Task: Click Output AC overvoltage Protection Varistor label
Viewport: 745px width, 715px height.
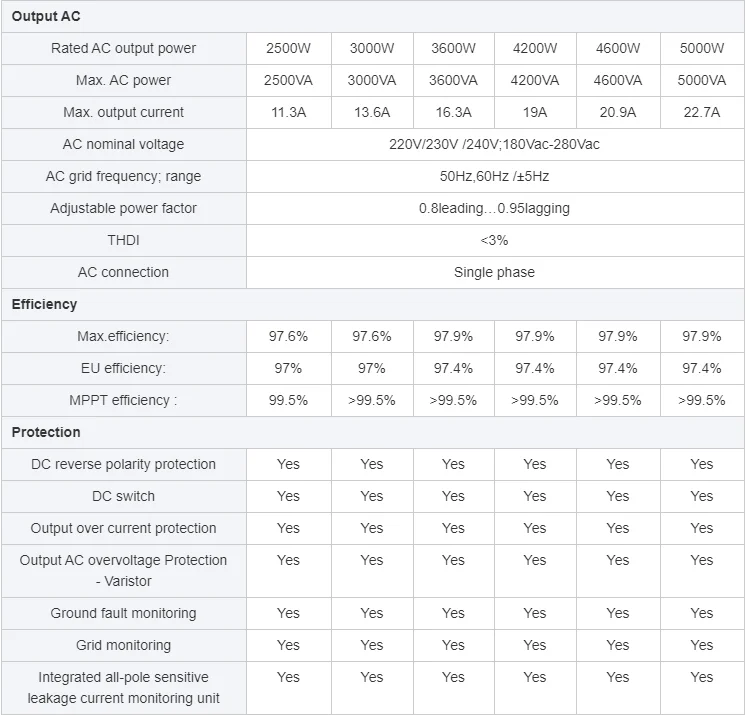Action: tap(123, 570)
